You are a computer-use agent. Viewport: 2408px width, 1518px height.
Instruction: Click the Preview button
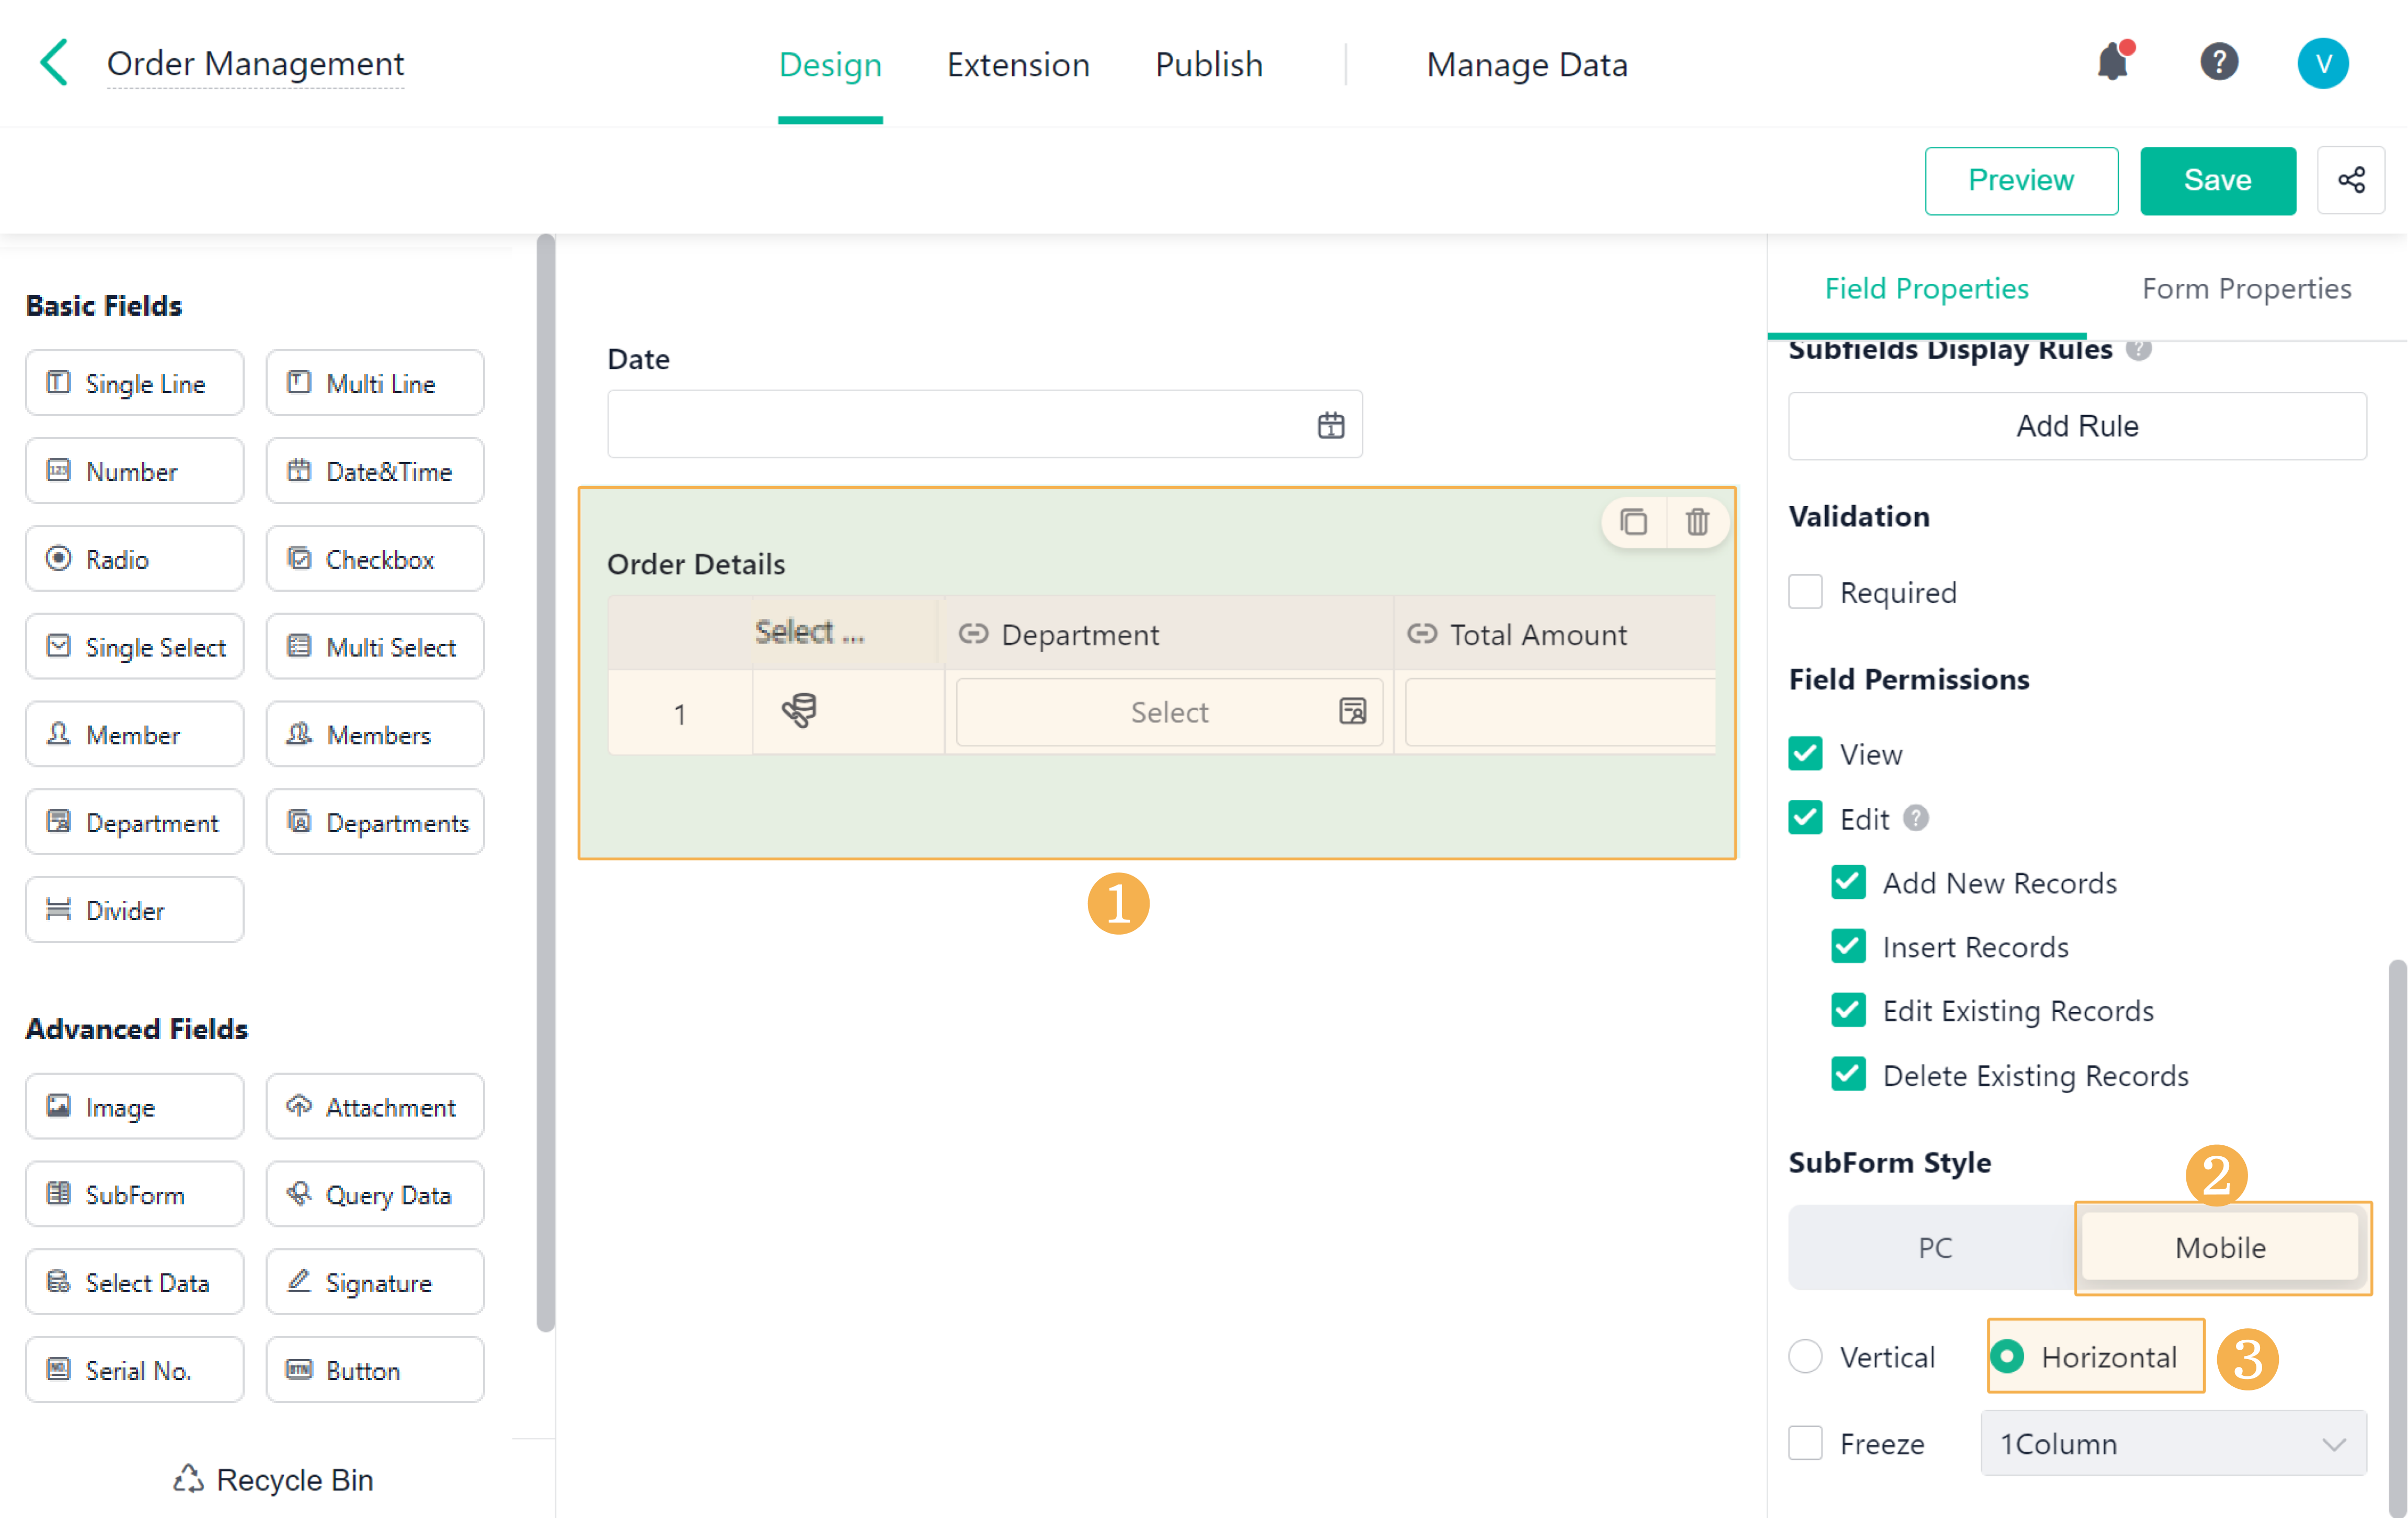point(2020,180)
